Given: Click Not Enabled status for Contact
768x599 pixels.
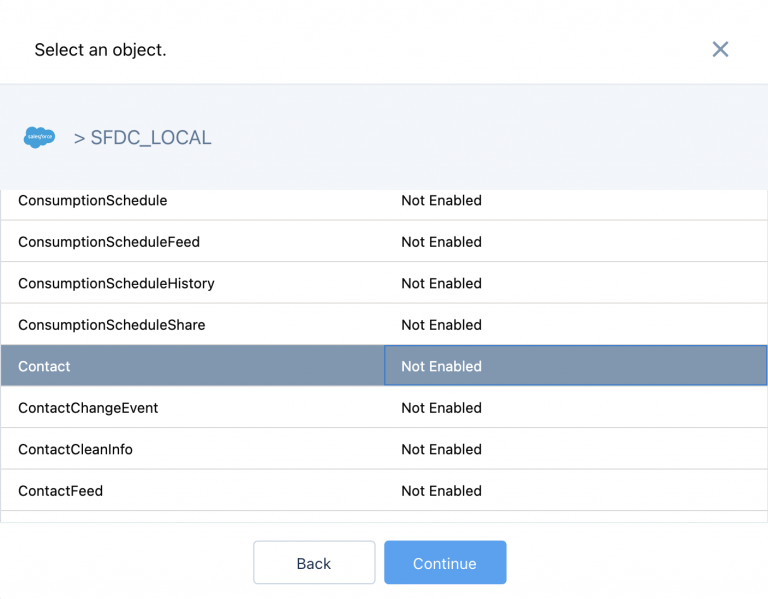Looking at the screenshot, I should (x=441, y=367).
